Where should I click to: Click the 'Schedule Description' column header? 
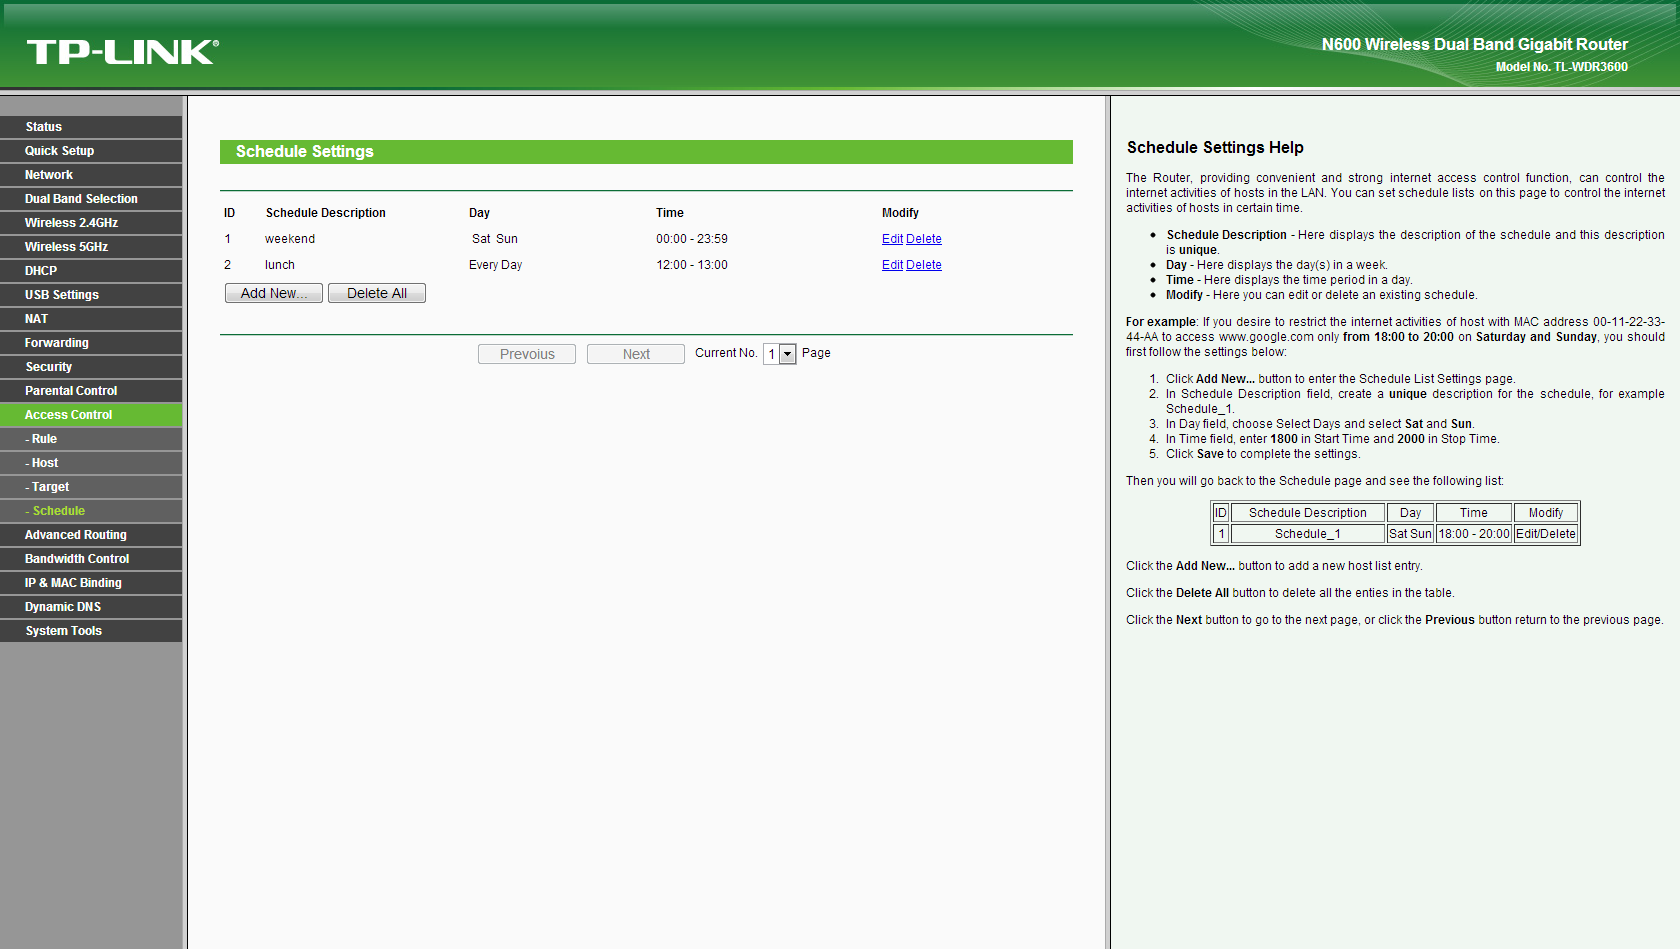326,213
